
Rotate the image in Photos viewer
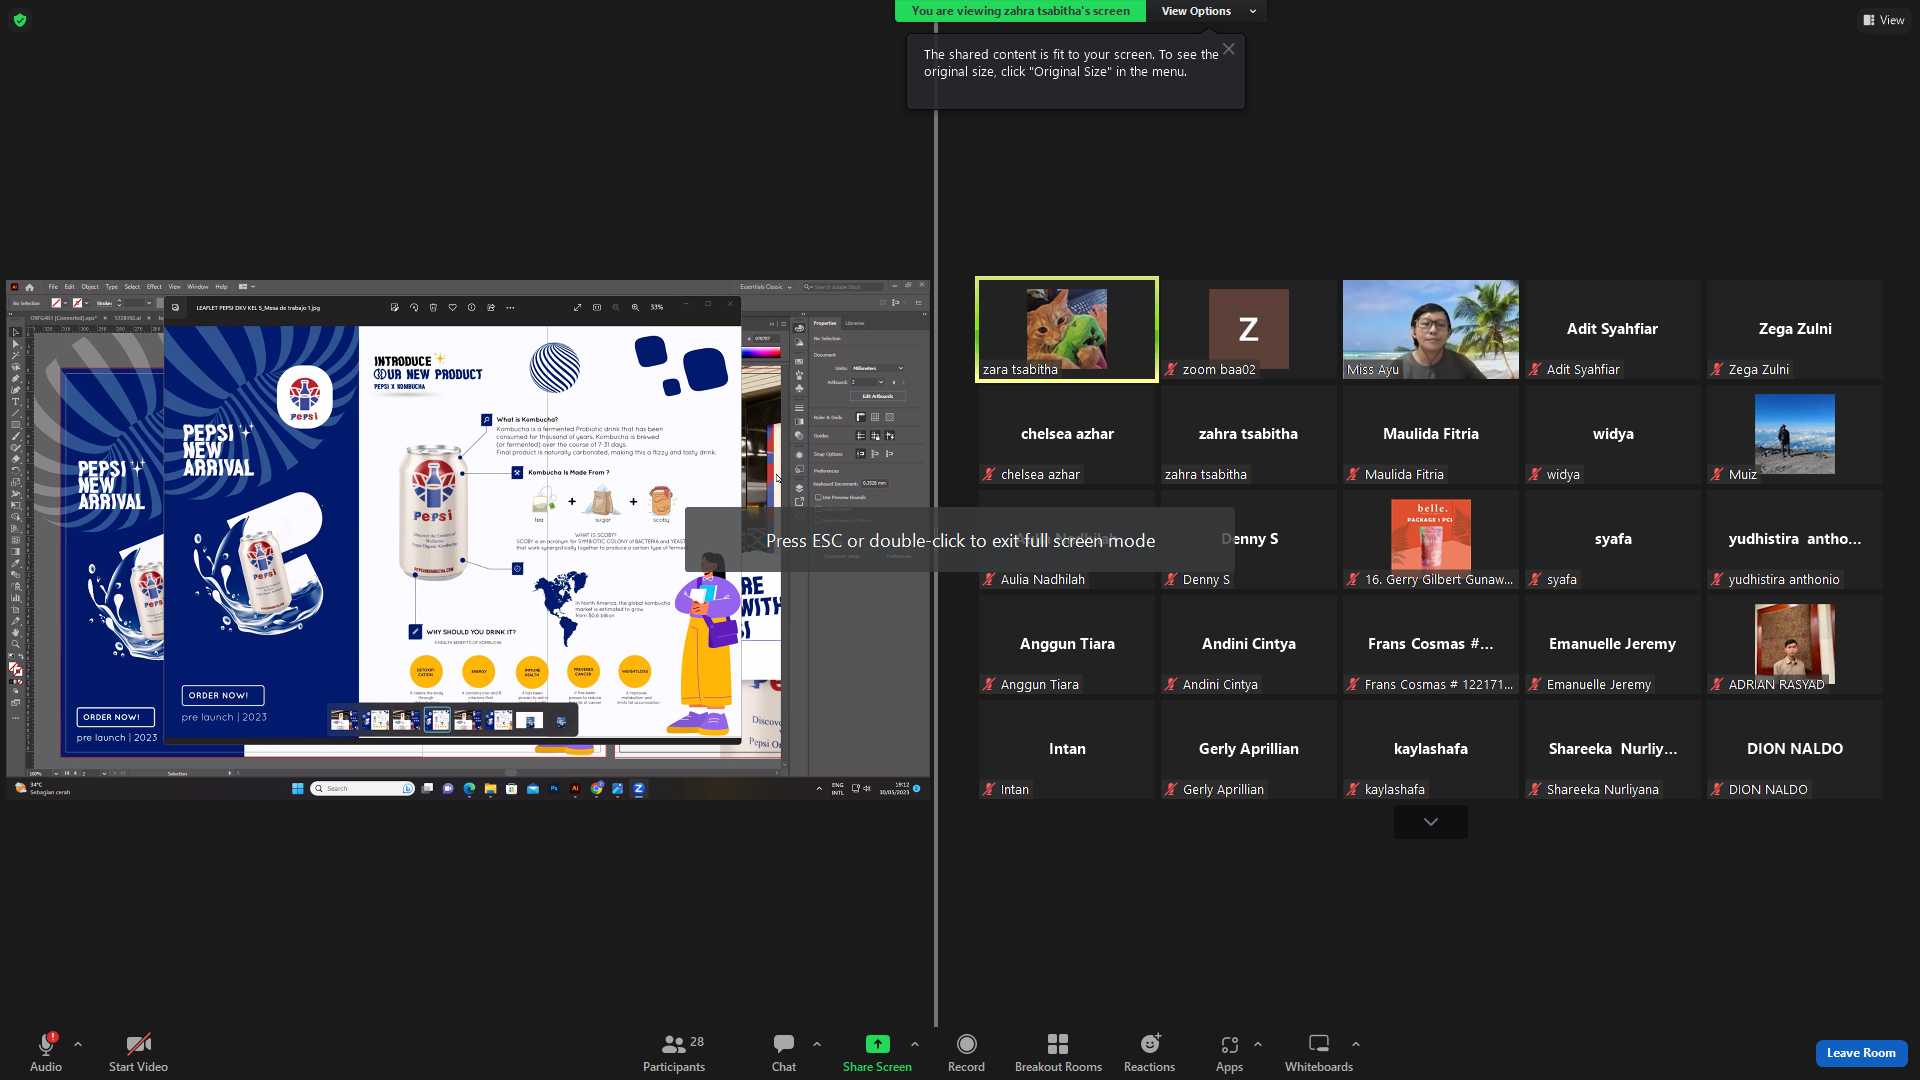point(414,308)
